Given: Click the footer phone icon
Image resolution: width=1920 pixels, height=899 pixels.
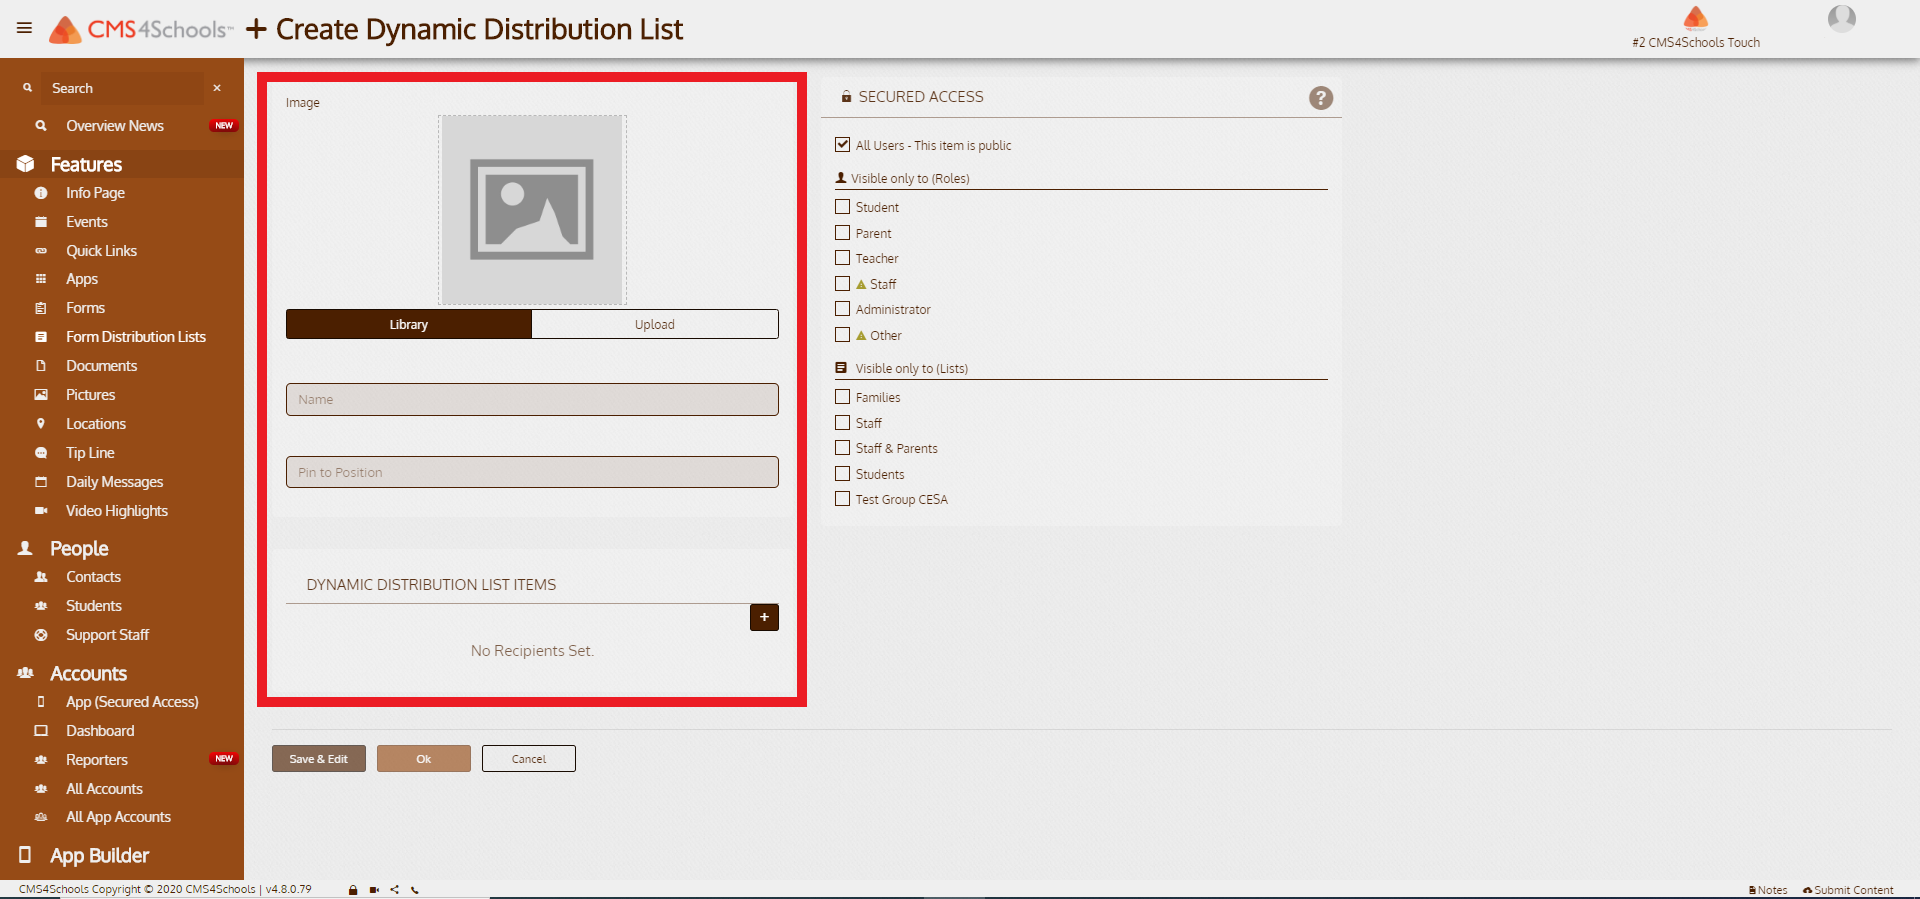Looking at the screenshot, I should [x=415, y=889].
